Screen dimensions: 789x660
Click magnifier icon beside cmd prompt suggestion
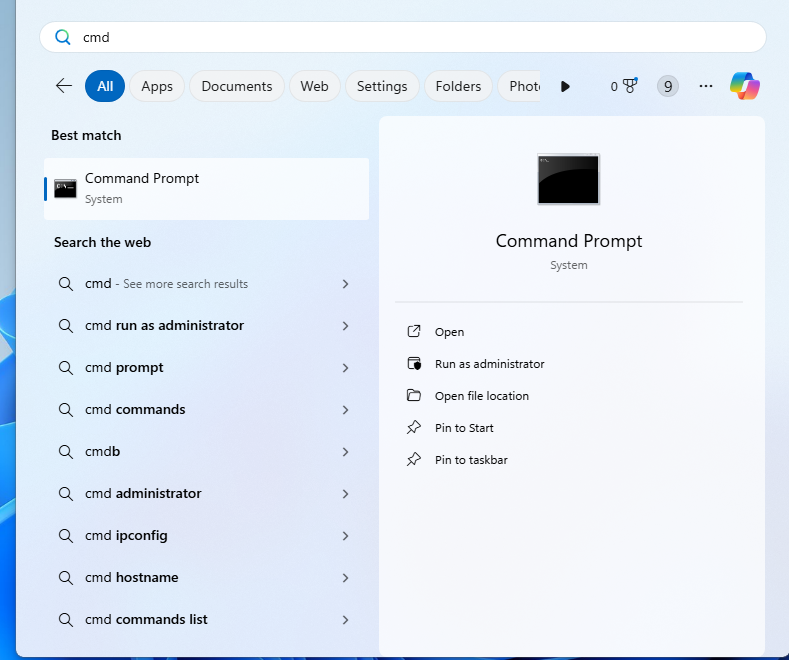[65, 368]
